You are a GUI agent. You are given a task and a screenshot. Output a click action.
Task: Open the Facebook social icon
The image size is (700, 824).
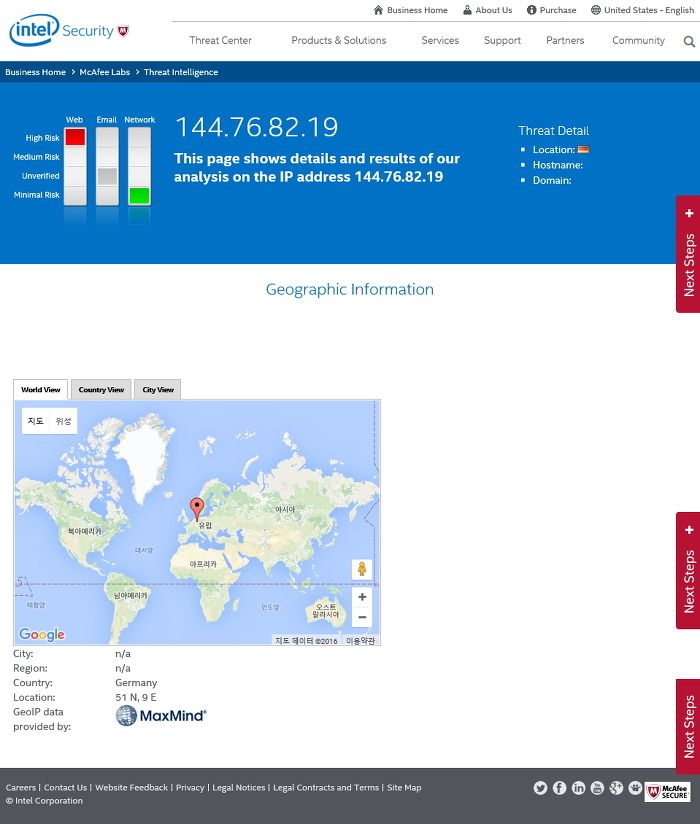tap(559, 788)
